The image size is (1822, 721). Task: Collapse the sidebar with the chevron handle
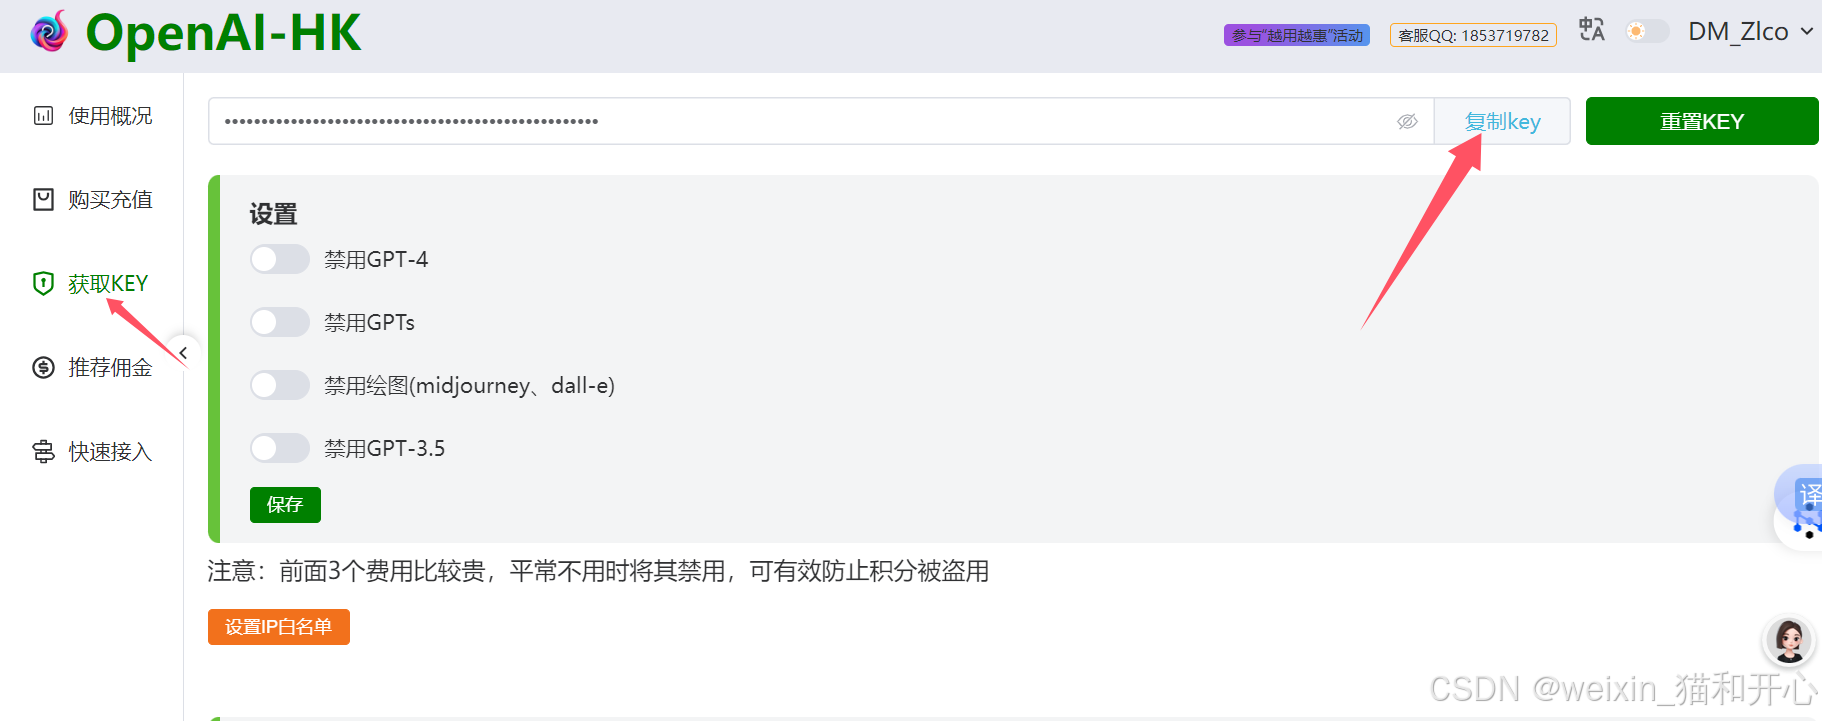pyautogui.click(x=183, y=353)
